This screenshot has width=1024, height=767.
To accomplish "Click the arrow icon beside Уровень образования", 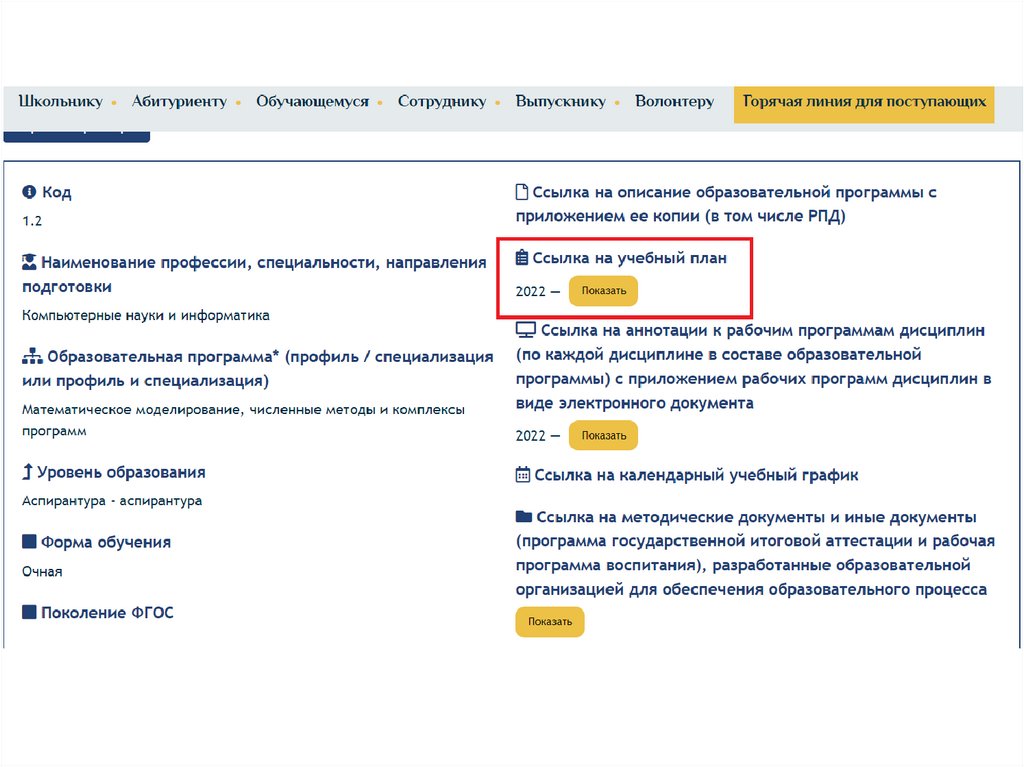I will (27, 472).
